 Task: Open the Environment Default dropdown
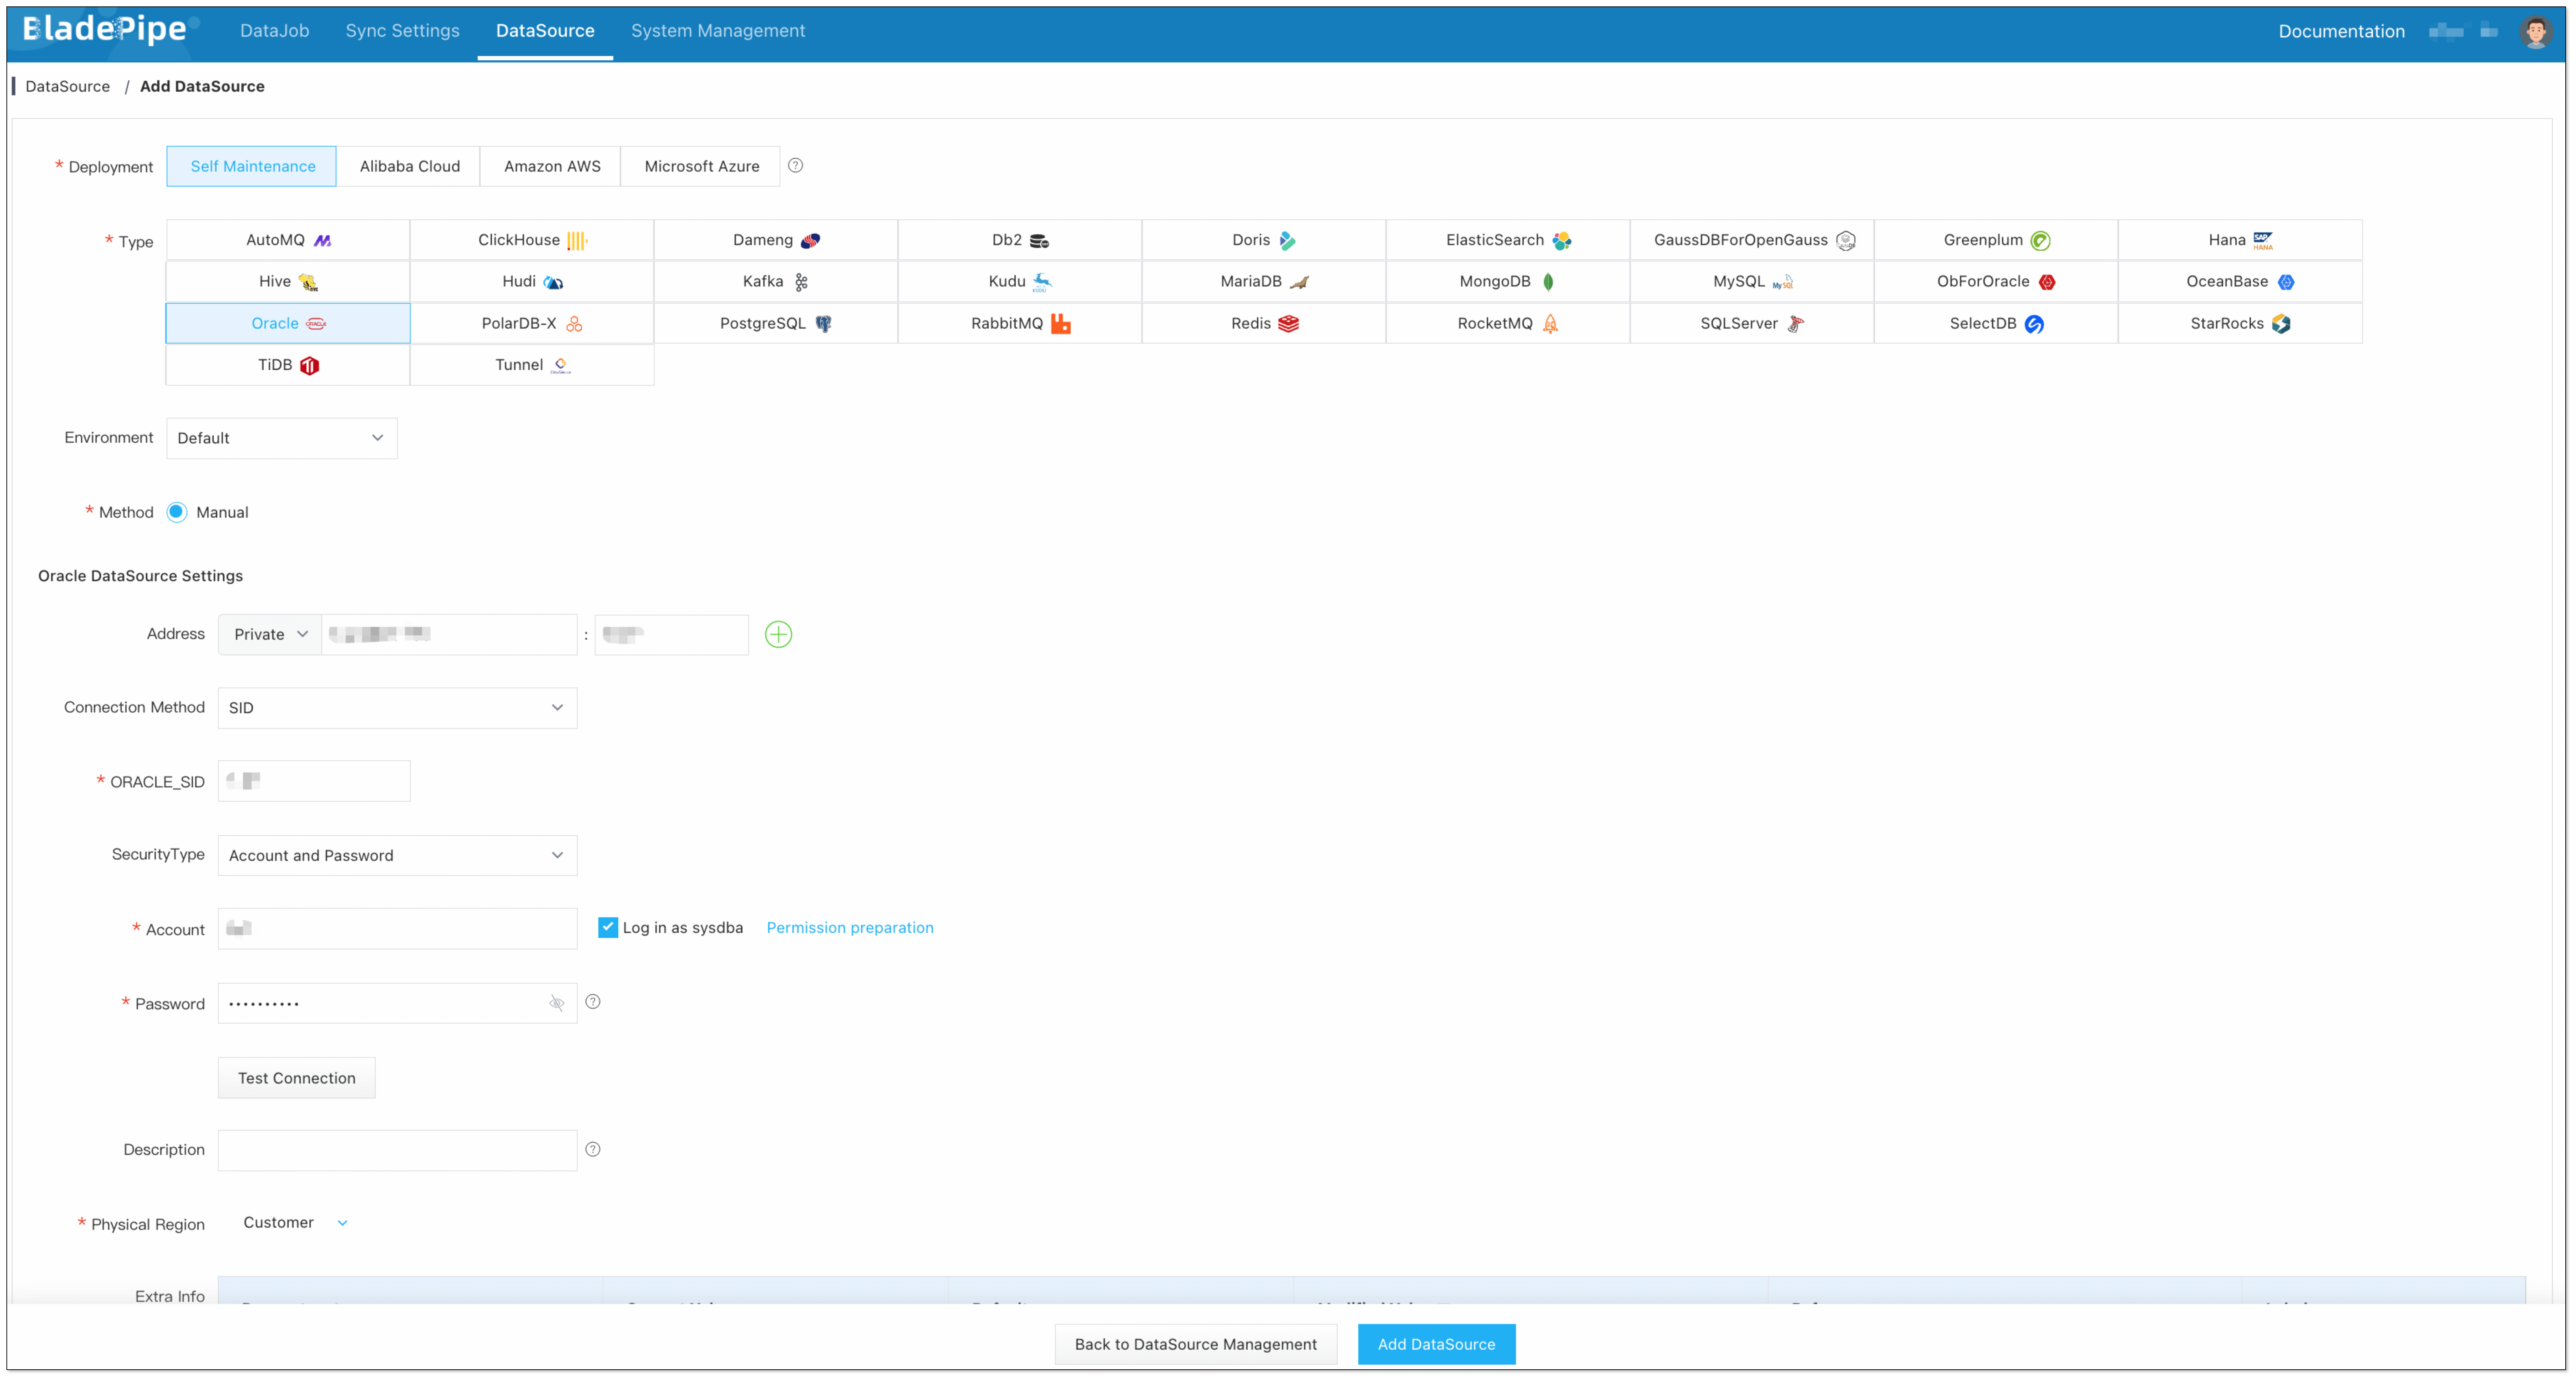pos(282,438)
